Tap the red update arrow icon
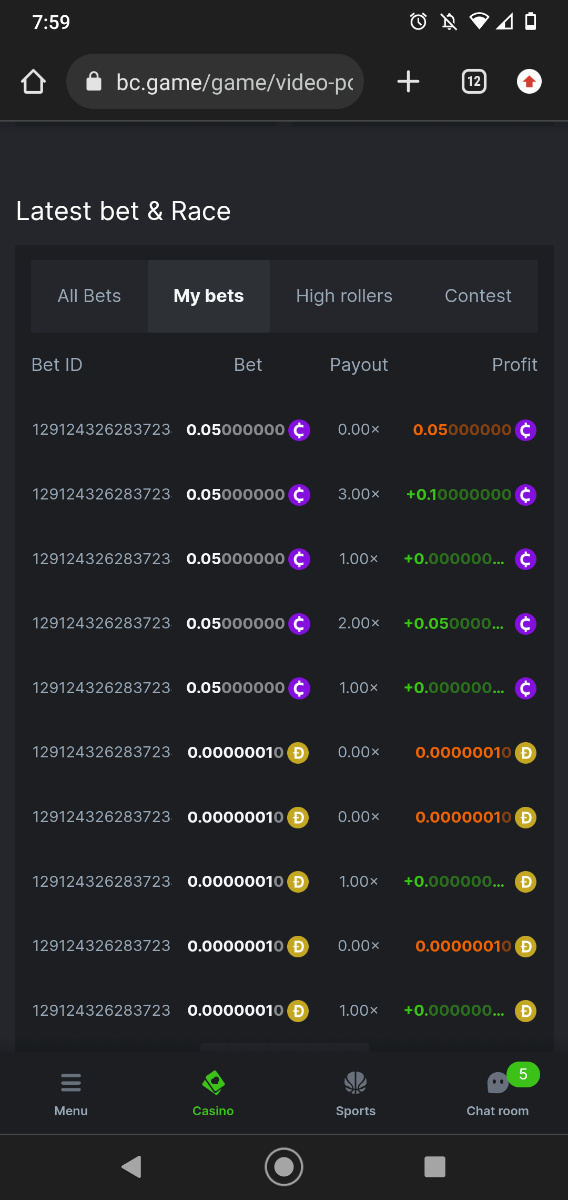The image size is (568, 1200). (x=529, y=82)
